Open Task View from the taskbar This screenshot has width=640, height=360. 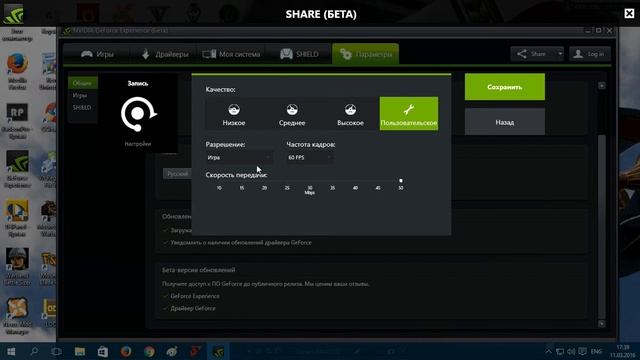click(57, 351)
